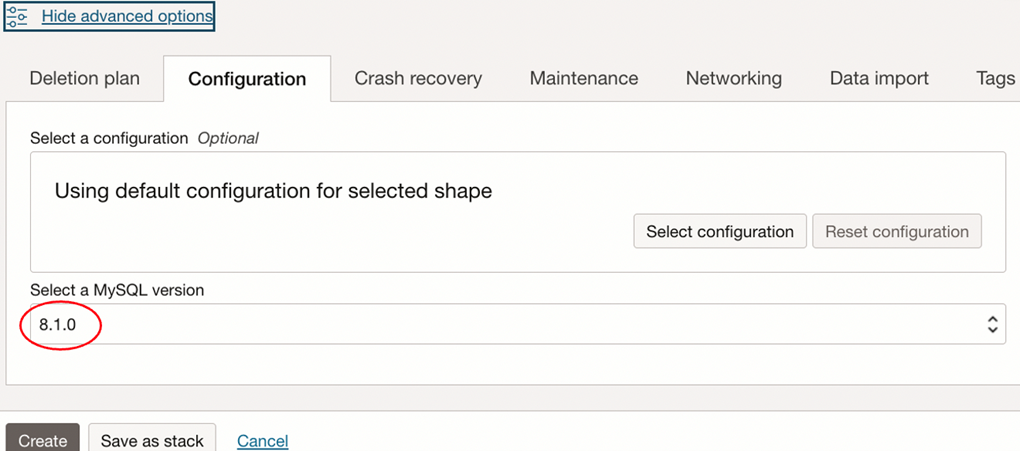Switch to the Data import tab
Image resolution: width=1020 pixels, height=451 pixels.
pos(879,78)
